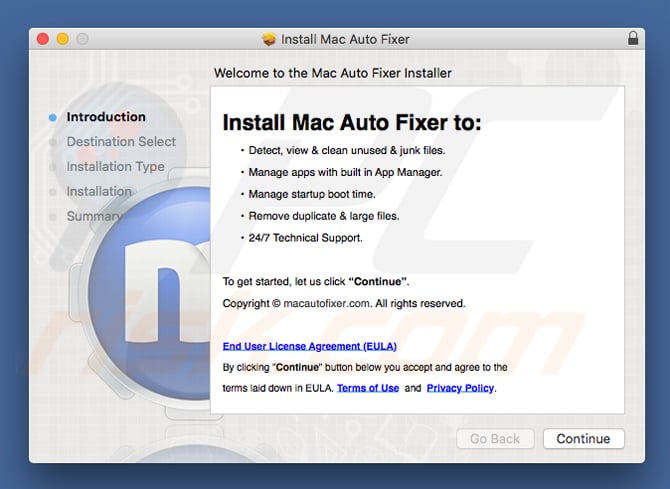Click the 'Install Mac Auto Fixer to:' heading
The width and height of the screenshot is (670, 489).
point(352,123)
